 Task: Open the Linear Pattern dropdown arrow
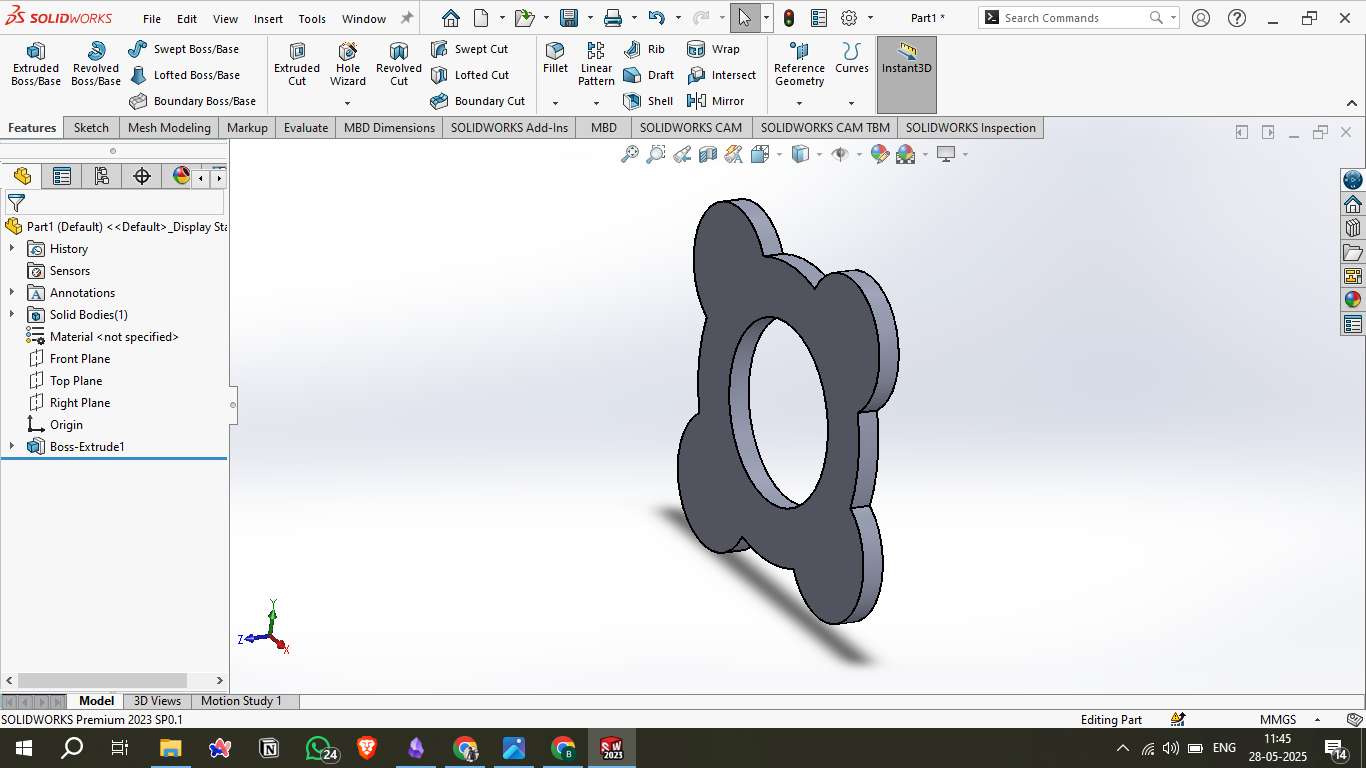596,103
